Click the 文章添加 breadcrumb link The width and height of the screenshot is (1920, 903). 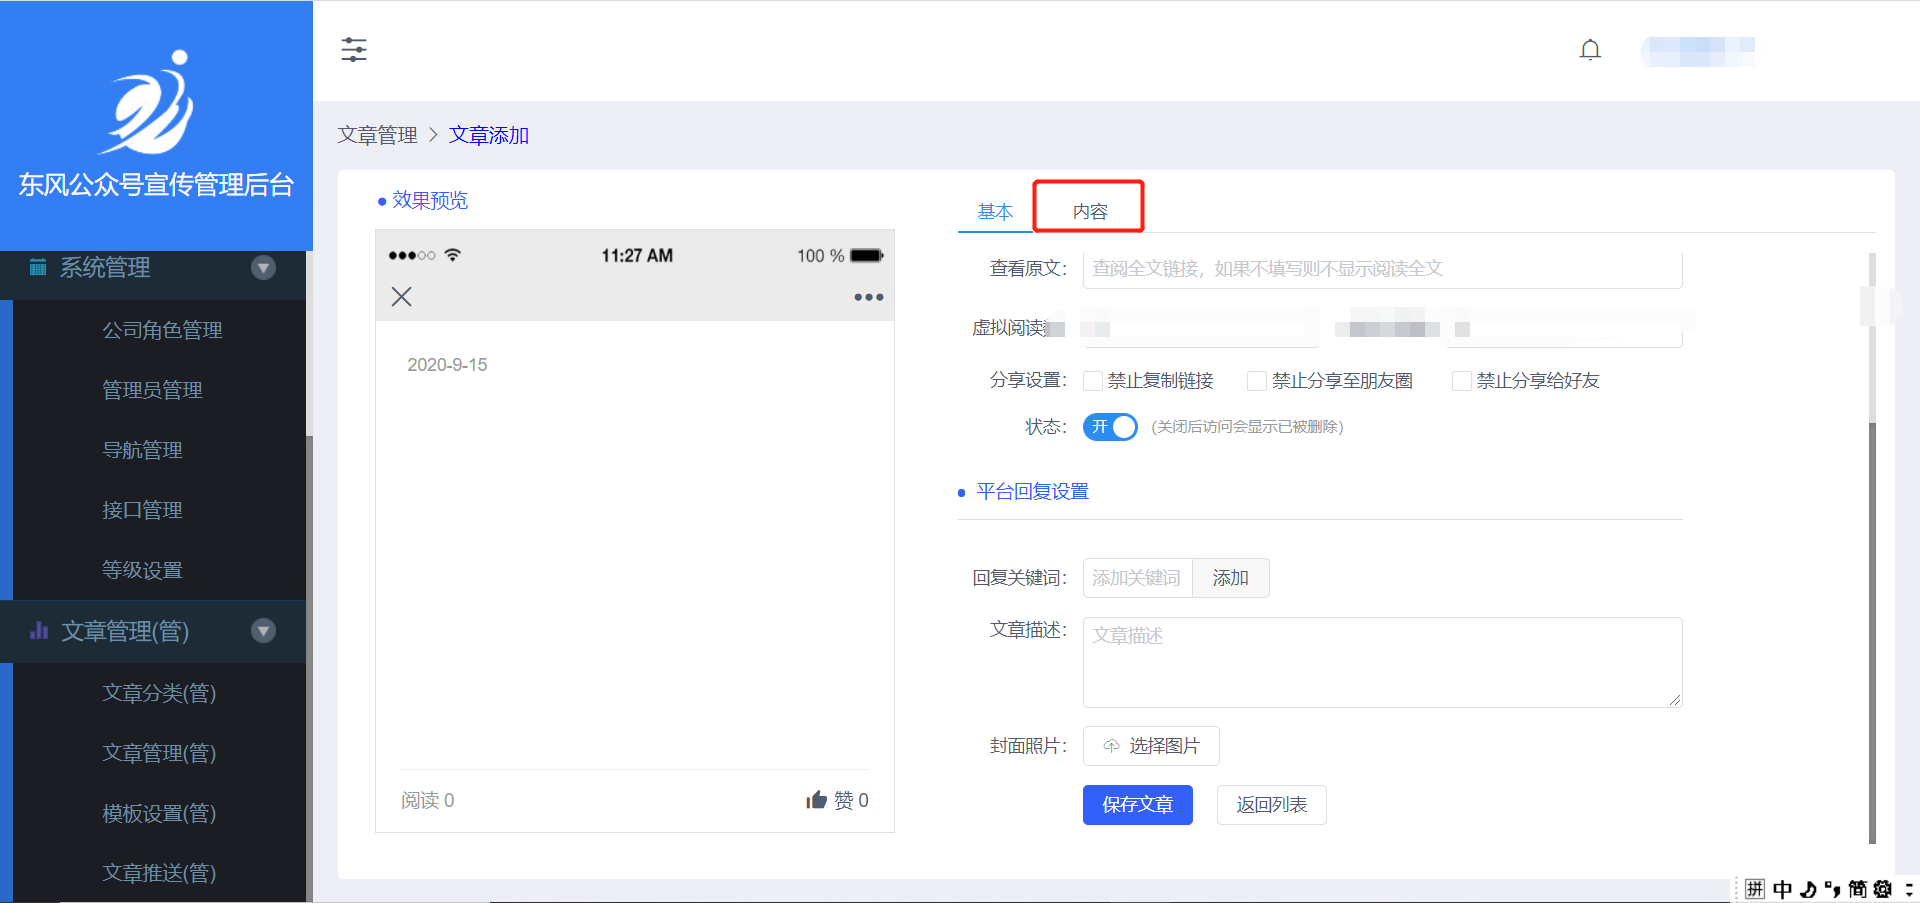click(x=489, y=135)
